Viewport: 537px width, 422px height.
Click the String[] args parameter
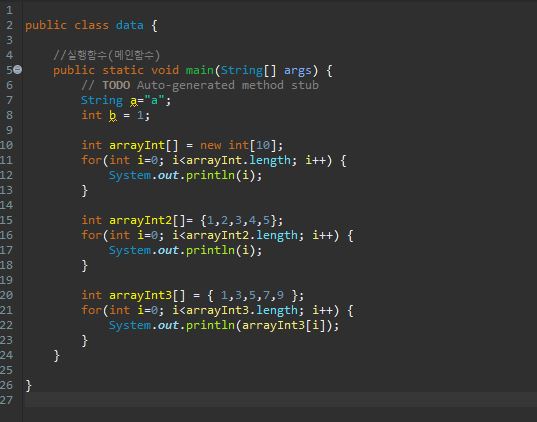[266, 70]
